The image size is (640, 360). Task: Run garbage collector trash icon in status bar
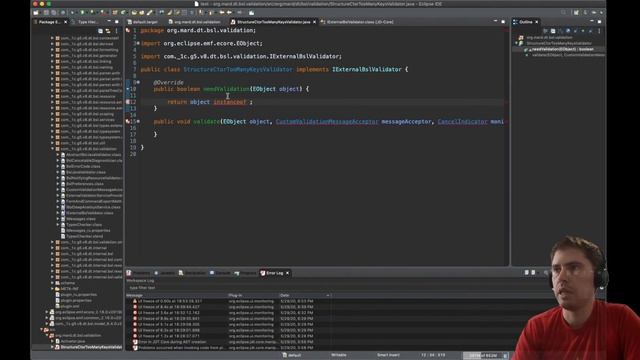[x=505, y=356]
